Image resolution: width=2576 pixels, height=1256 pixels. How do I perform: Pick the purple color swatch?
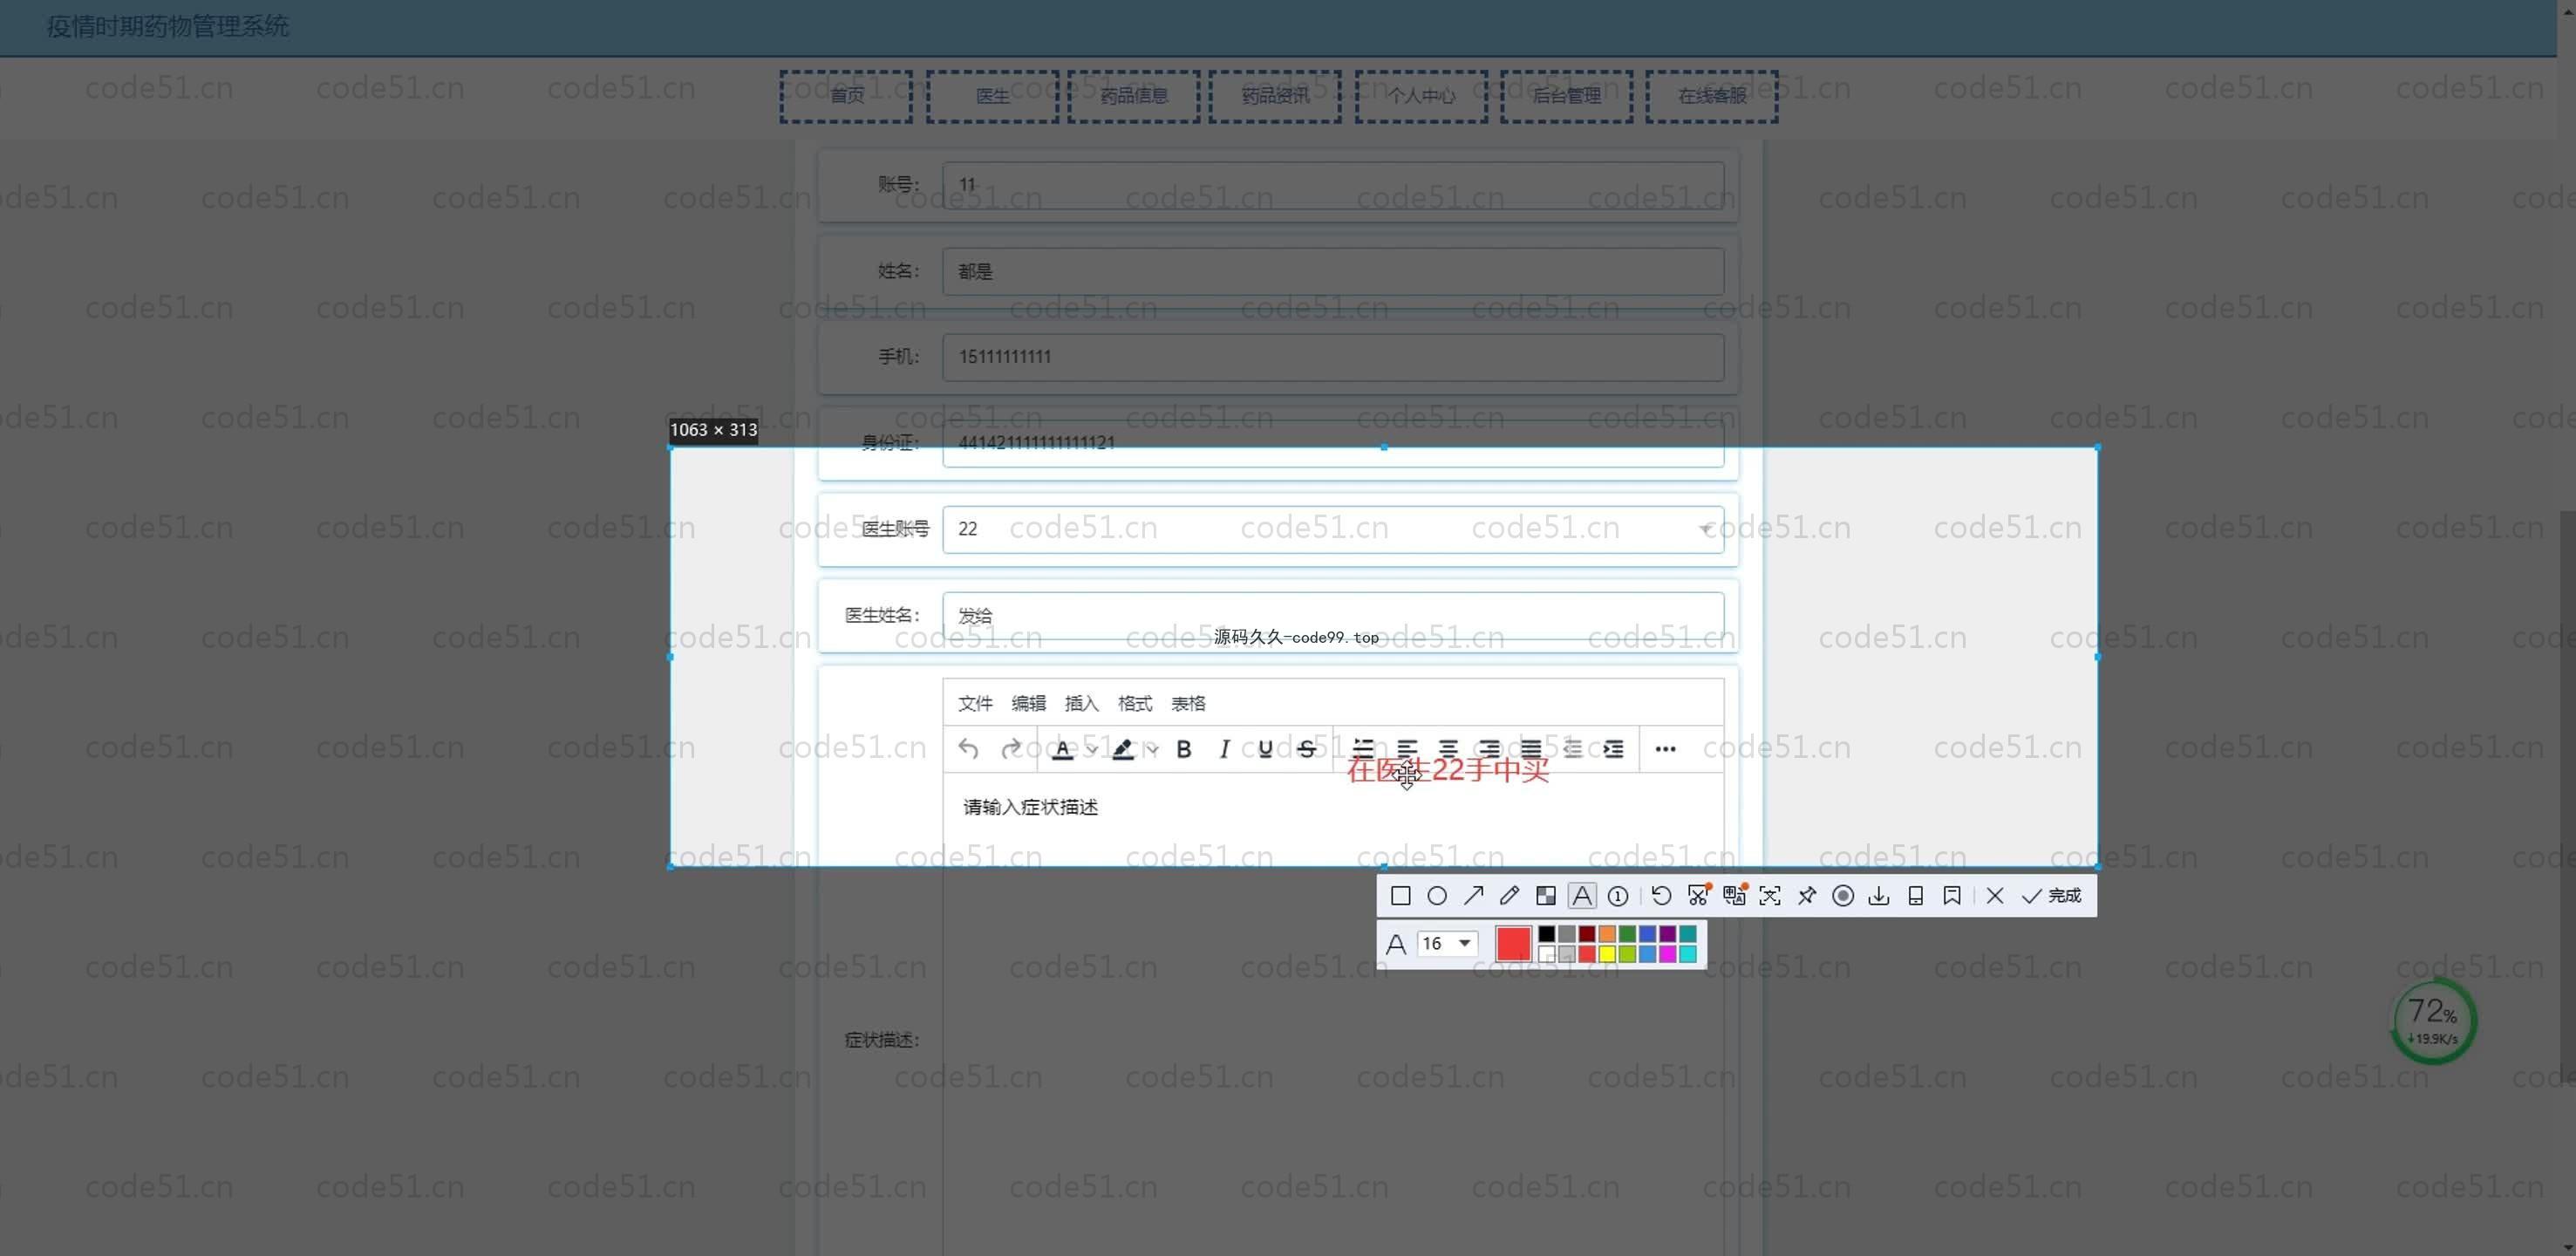point(1667,934)
